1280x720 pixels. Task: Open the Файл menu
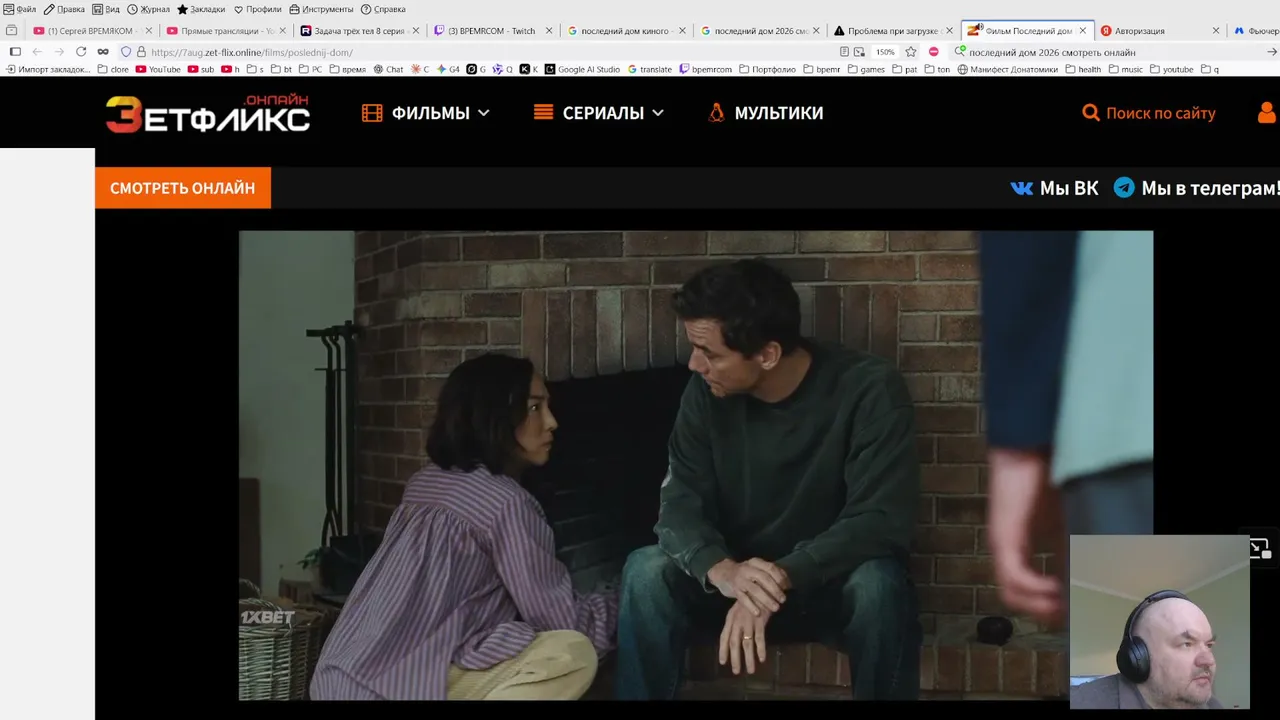[20, 9]
